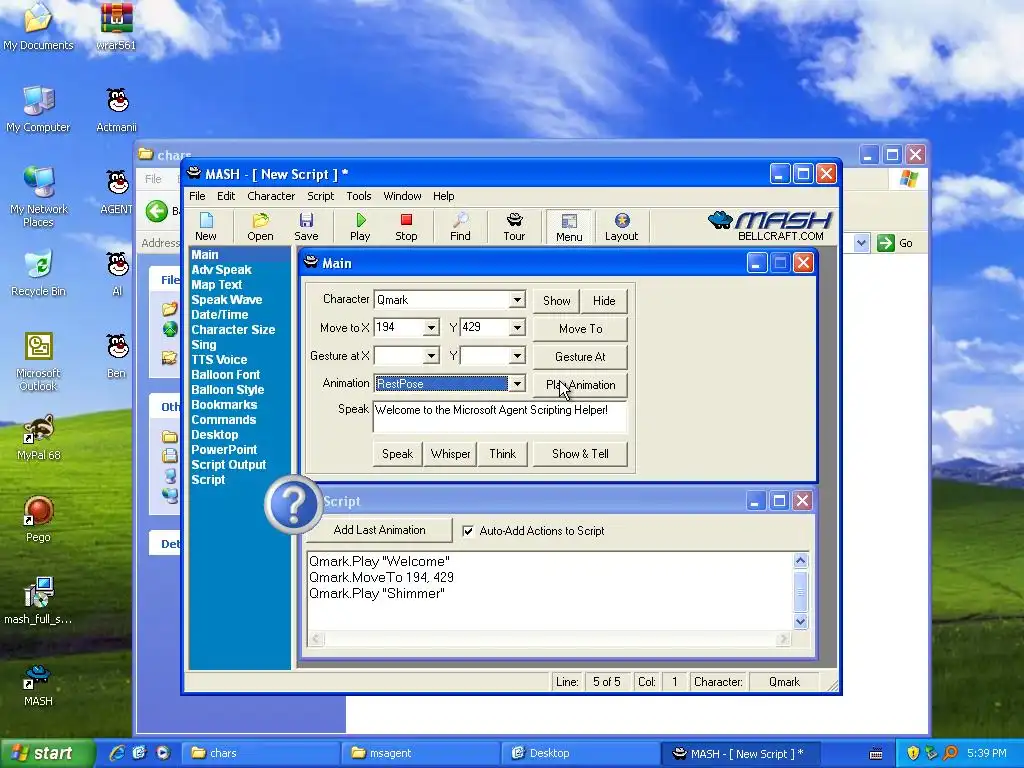Click the Show & Tell button
The image size is (1024, 768).
coord(581,454)
